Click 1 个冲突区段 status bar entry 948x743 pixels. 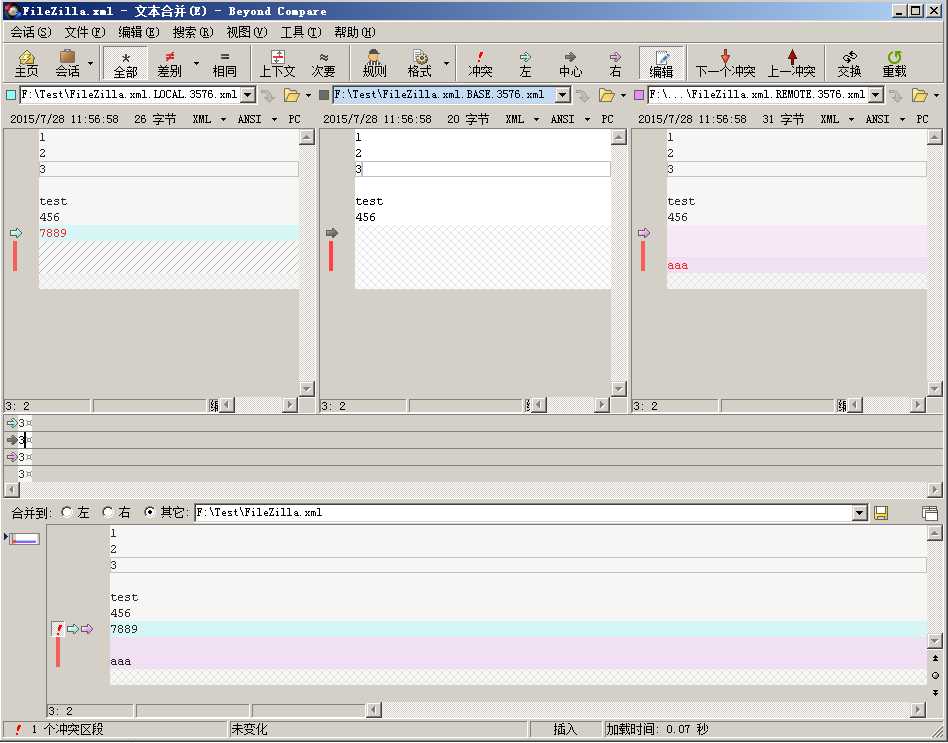click(68, 730)
